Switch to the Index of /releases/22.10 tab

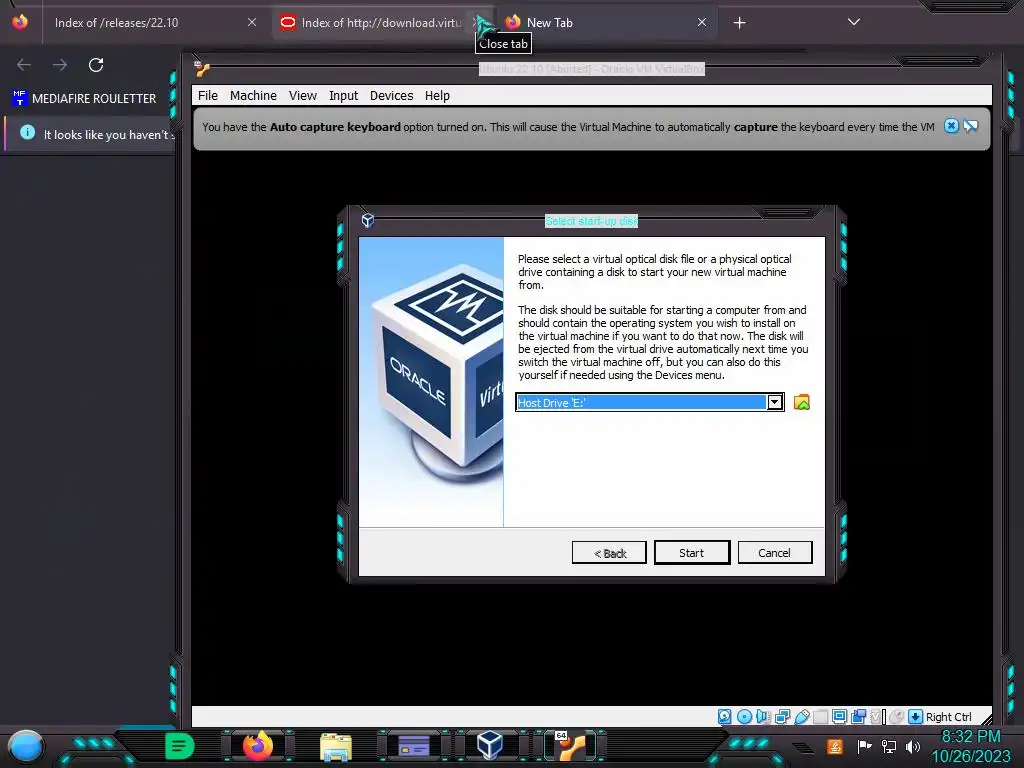[x=152, y=22]
